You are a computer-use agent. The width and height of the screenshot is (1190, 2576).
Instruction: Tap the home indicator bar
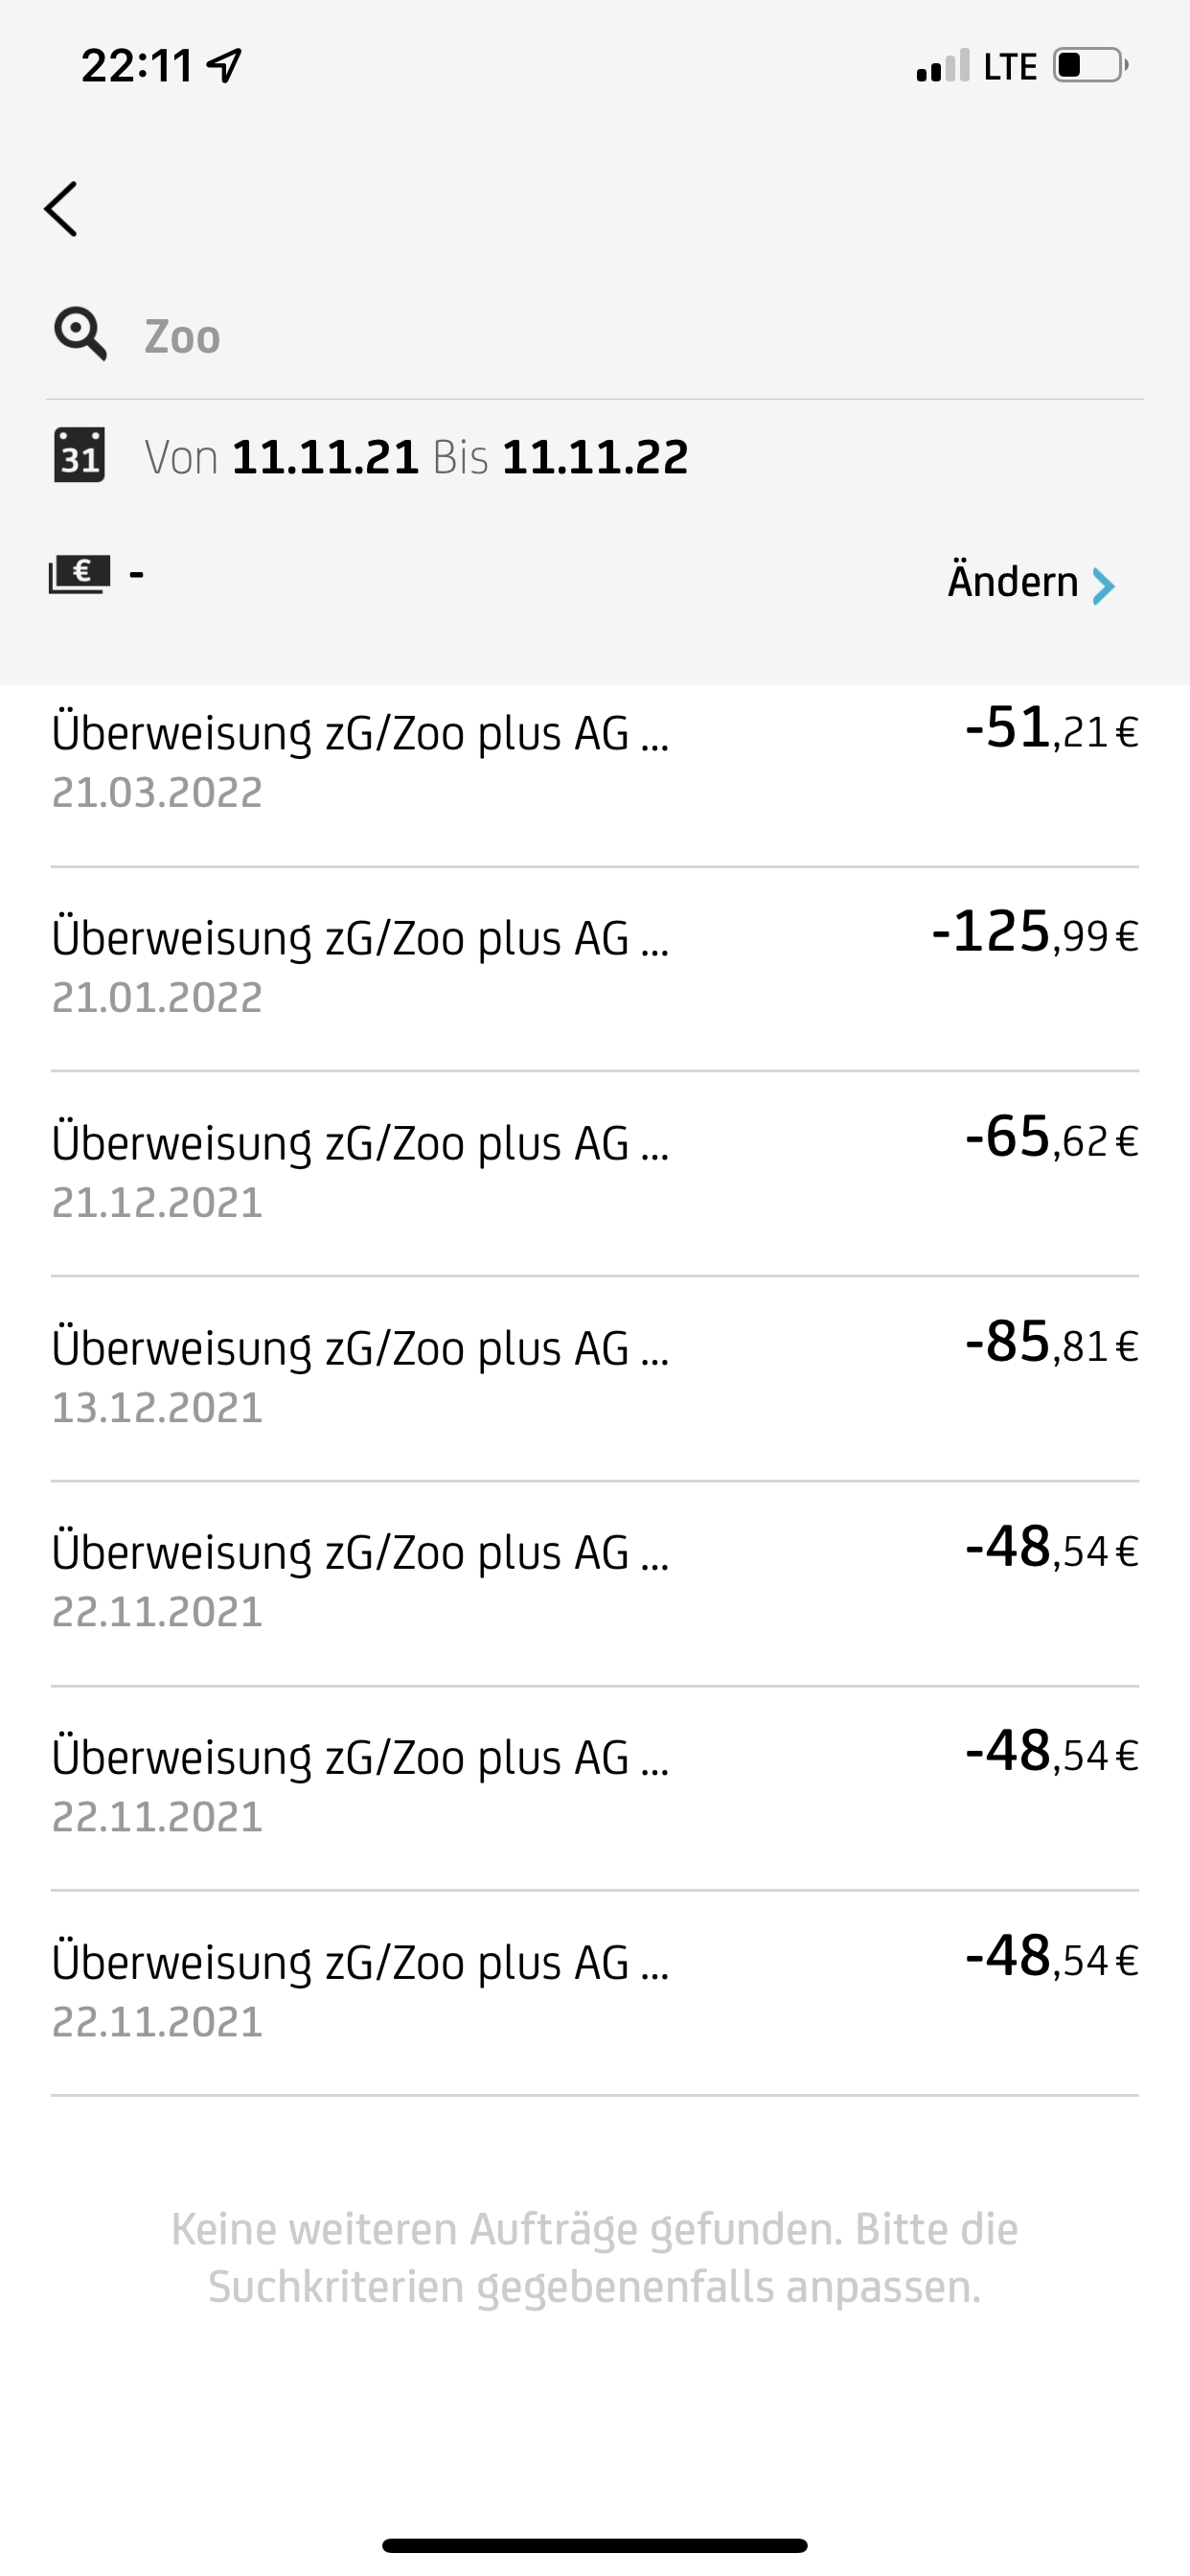tap(594, 2545)
